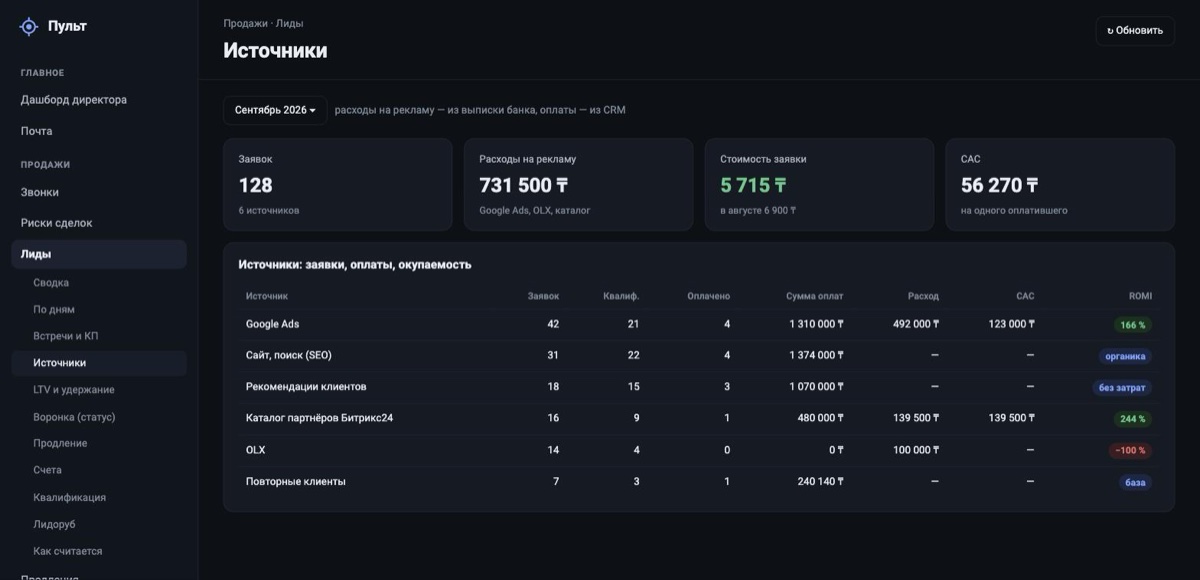Sort by the Расход column header
The width and height of the screenshot is (1200, 580).
[x=923, y=296]
